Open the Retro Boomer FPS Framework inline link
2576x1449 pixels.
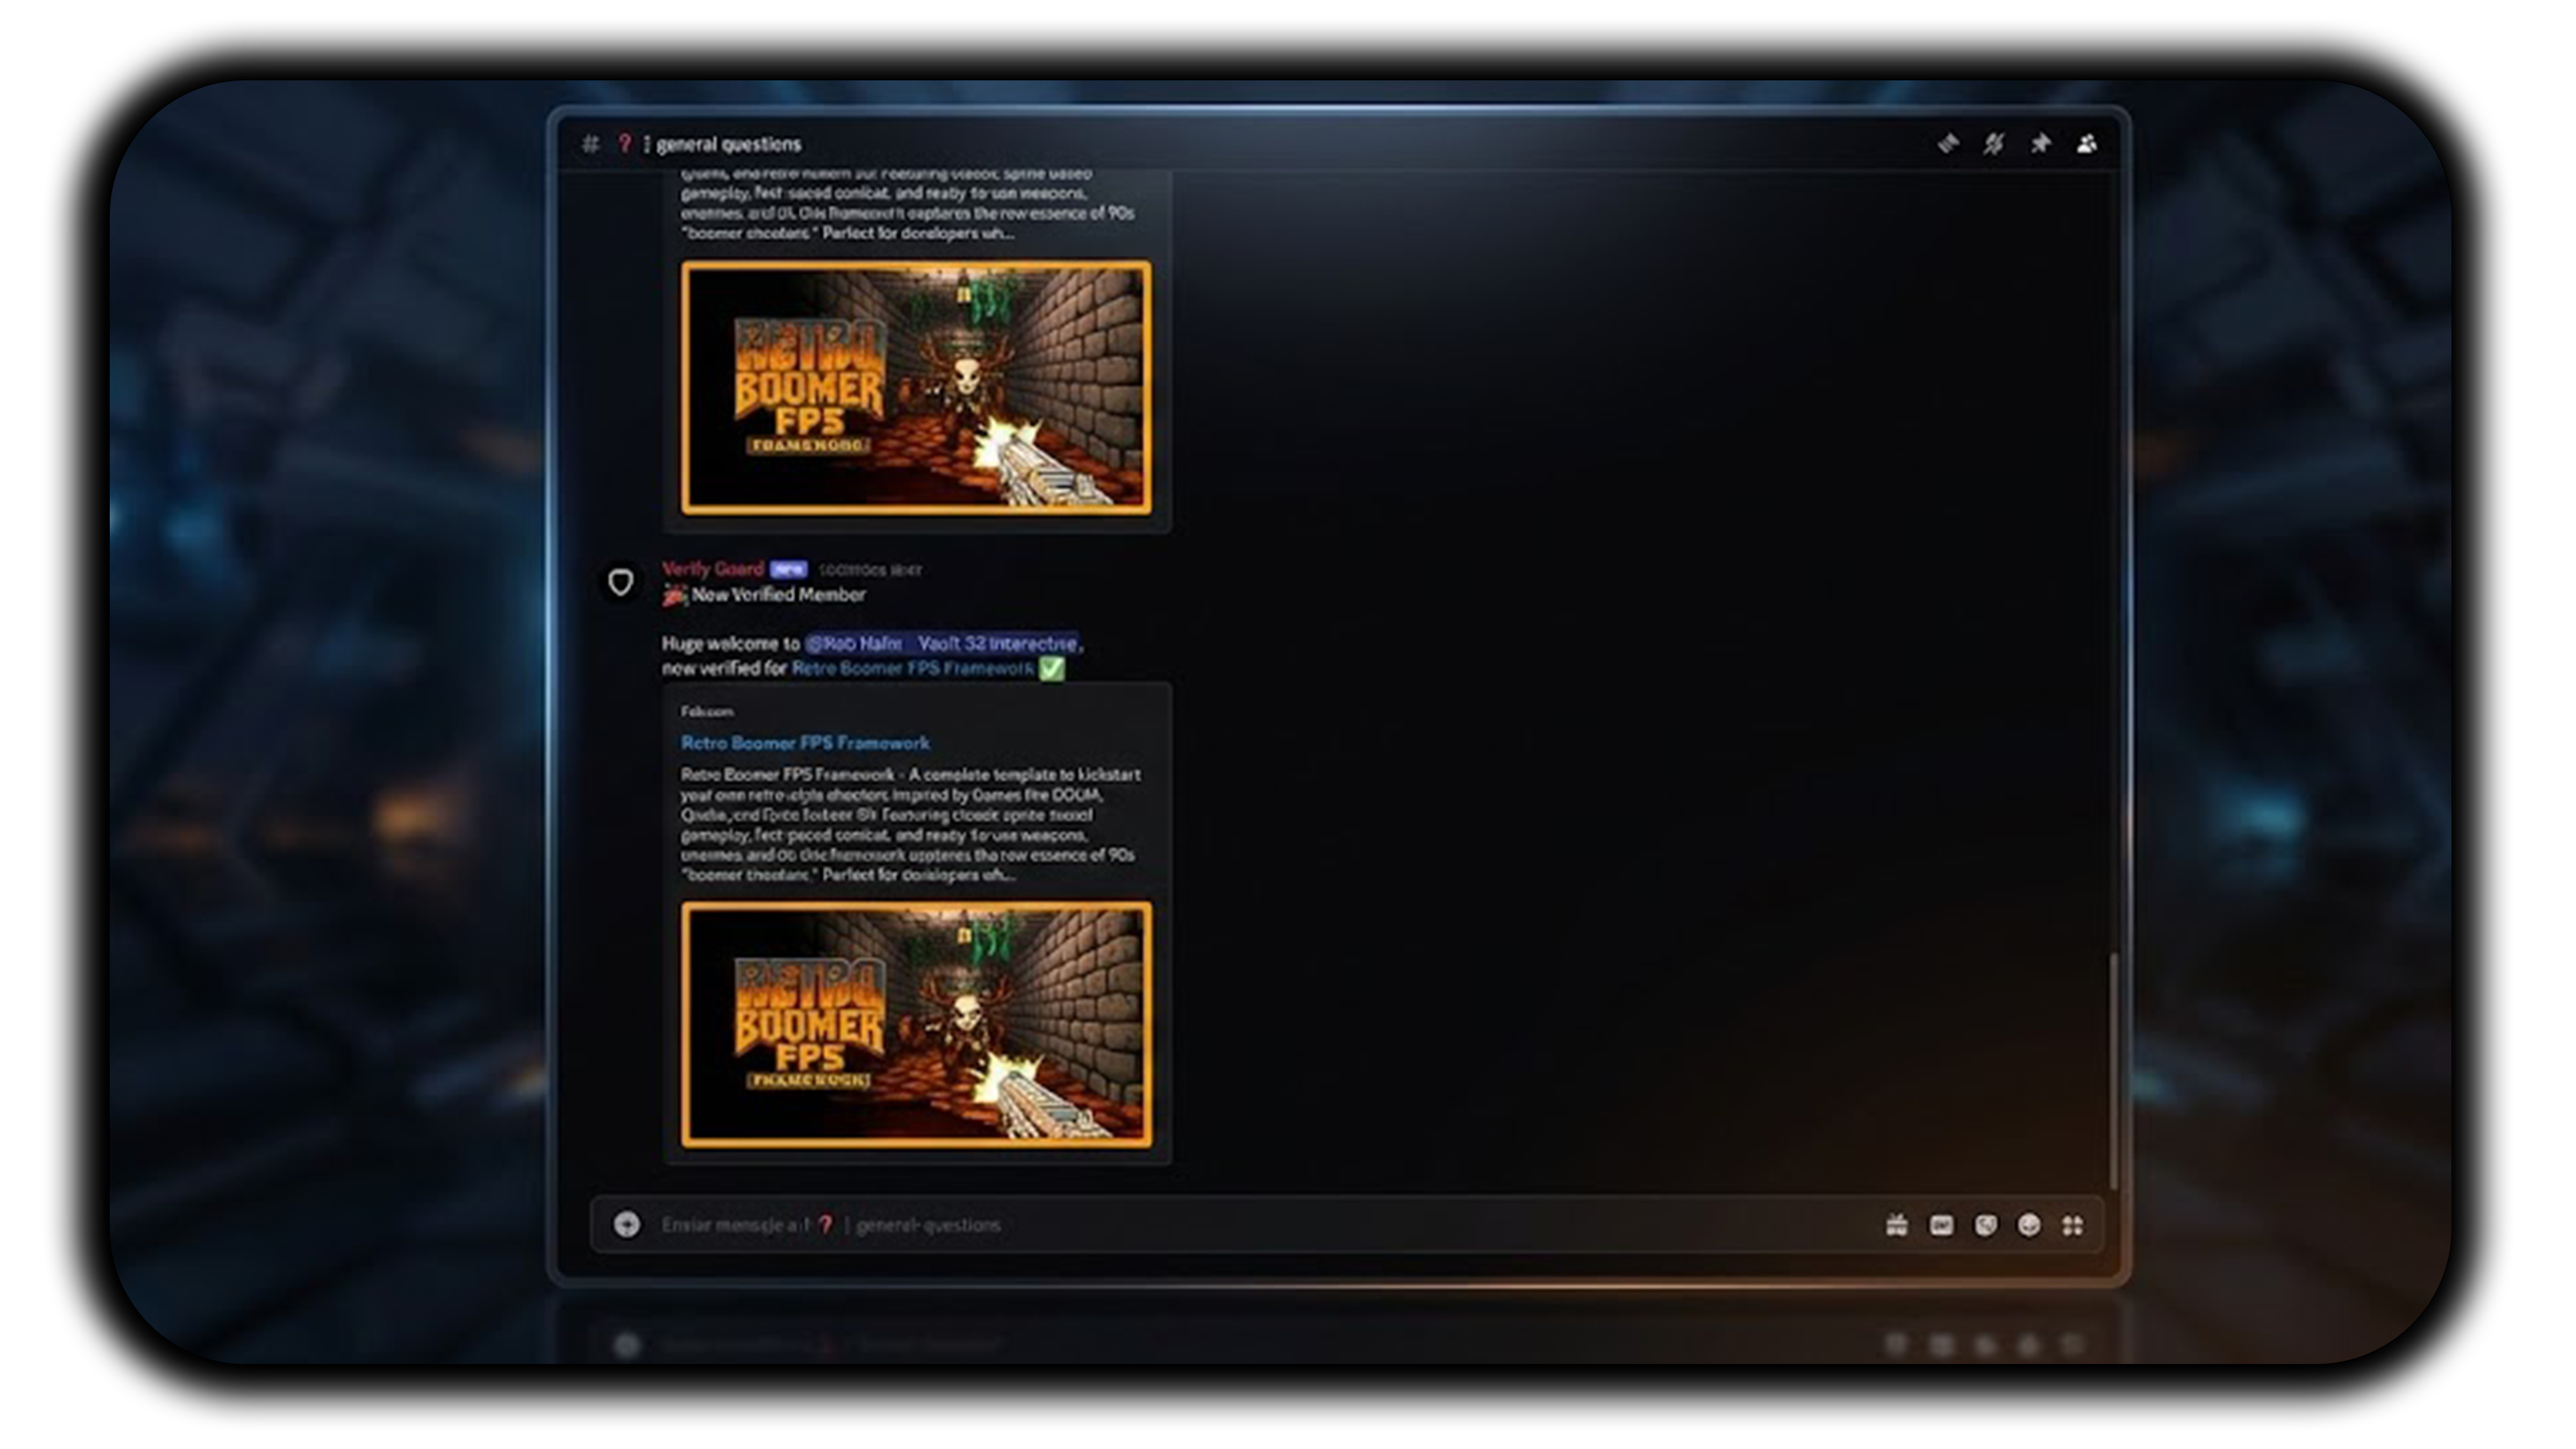[912, 668]
